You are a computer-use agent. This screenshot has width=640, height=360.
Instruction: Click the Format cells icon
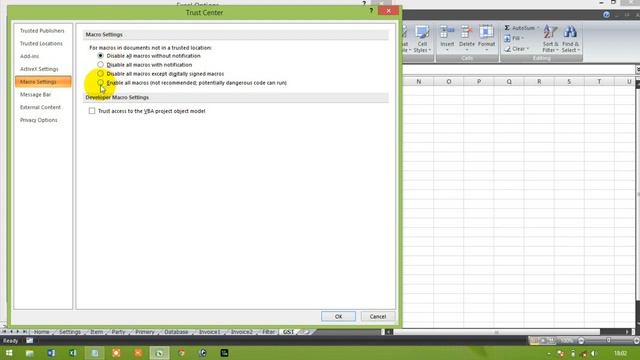(486, 32)
